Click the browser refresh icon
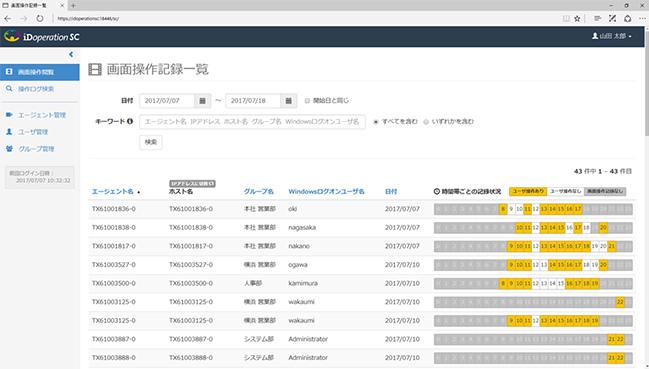 [40, 19]
